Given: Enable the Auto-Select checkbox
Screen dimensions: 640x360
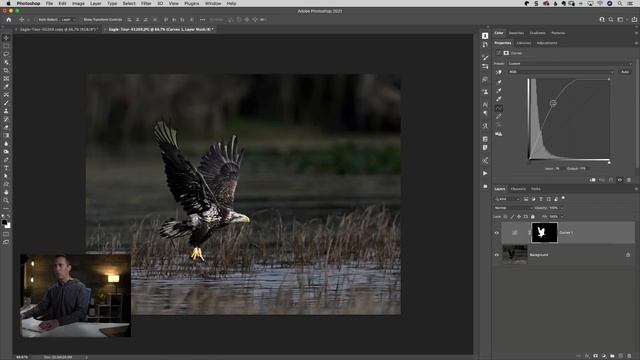Looking at the screenshot, I should pos(36,20).
